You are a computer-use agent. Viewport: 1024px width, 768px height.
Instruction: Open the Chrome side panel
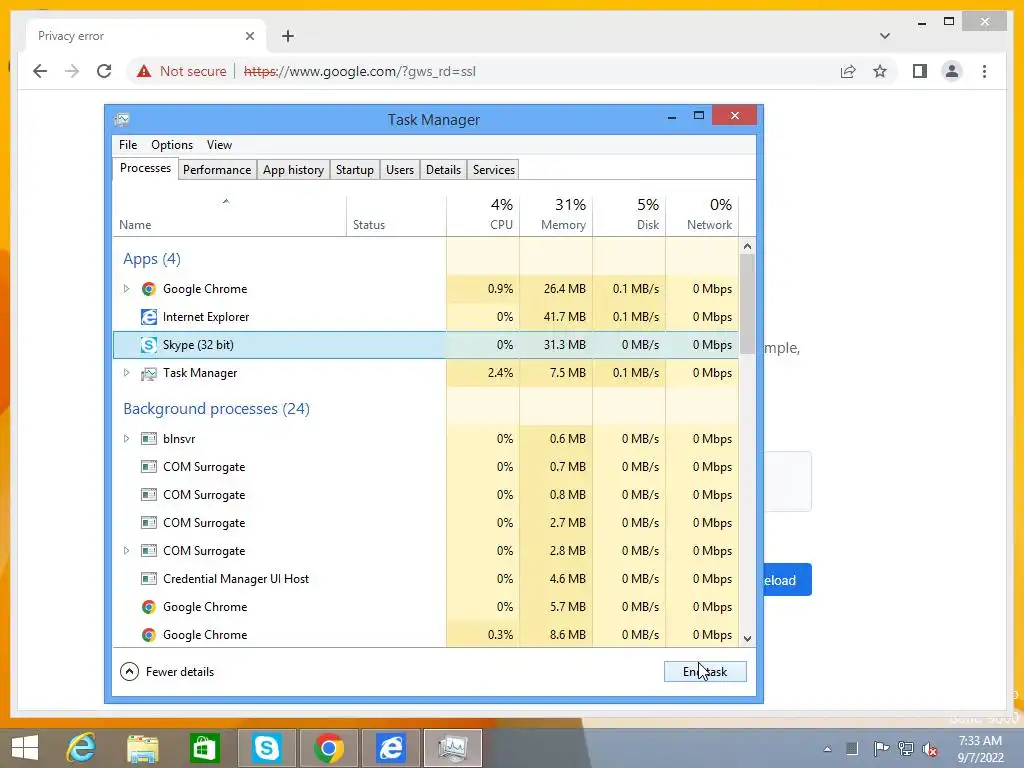click(920, 71)
